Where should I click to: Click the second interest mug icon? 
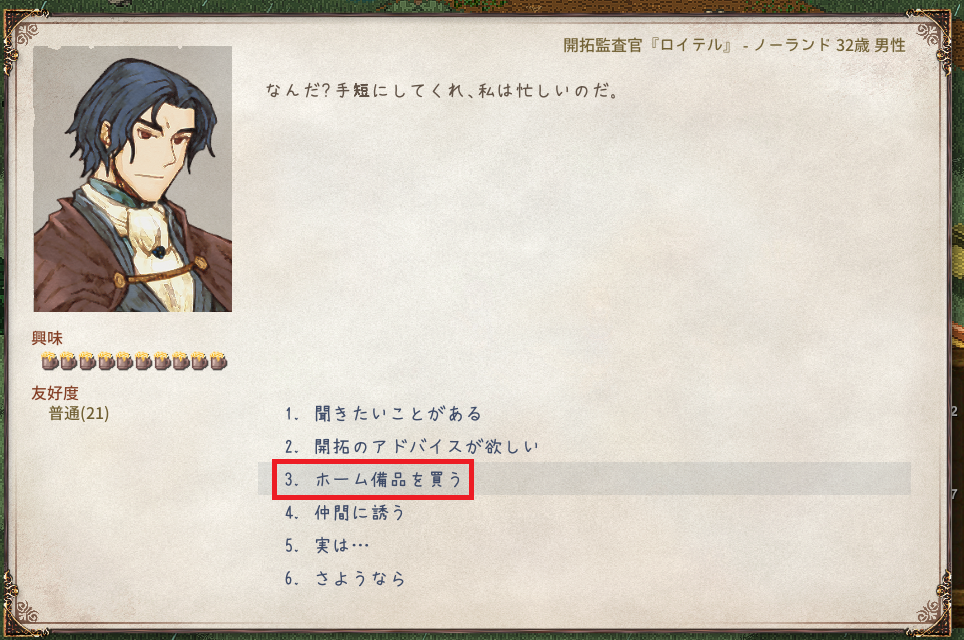69,361
